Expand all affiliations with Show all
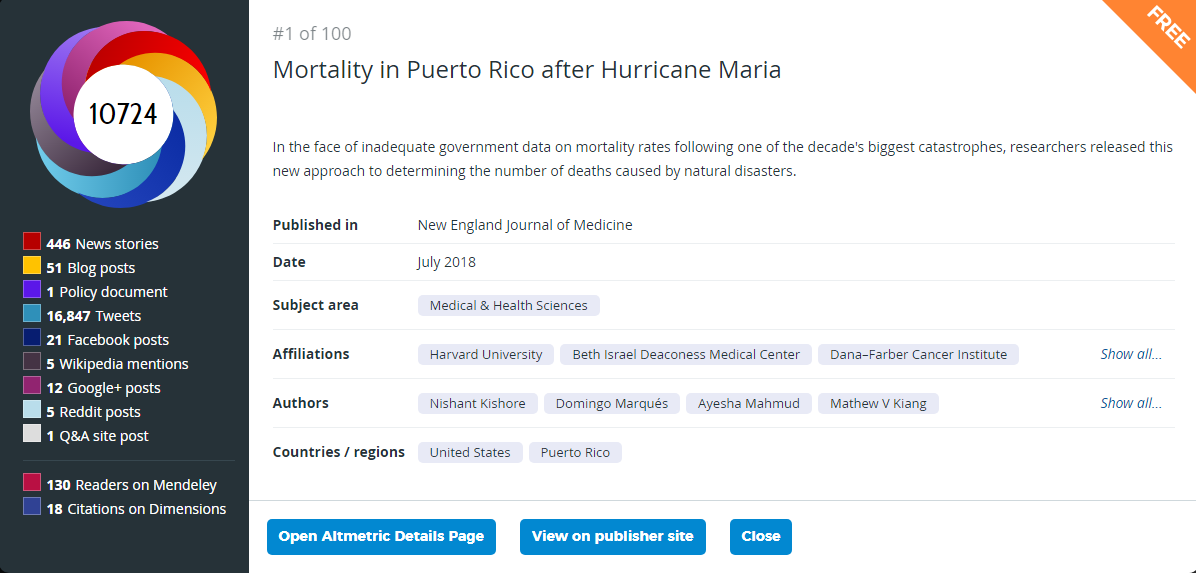The width and height of the screenshot is (1196, 573). pyautogui.click(x=1130, y=354)
